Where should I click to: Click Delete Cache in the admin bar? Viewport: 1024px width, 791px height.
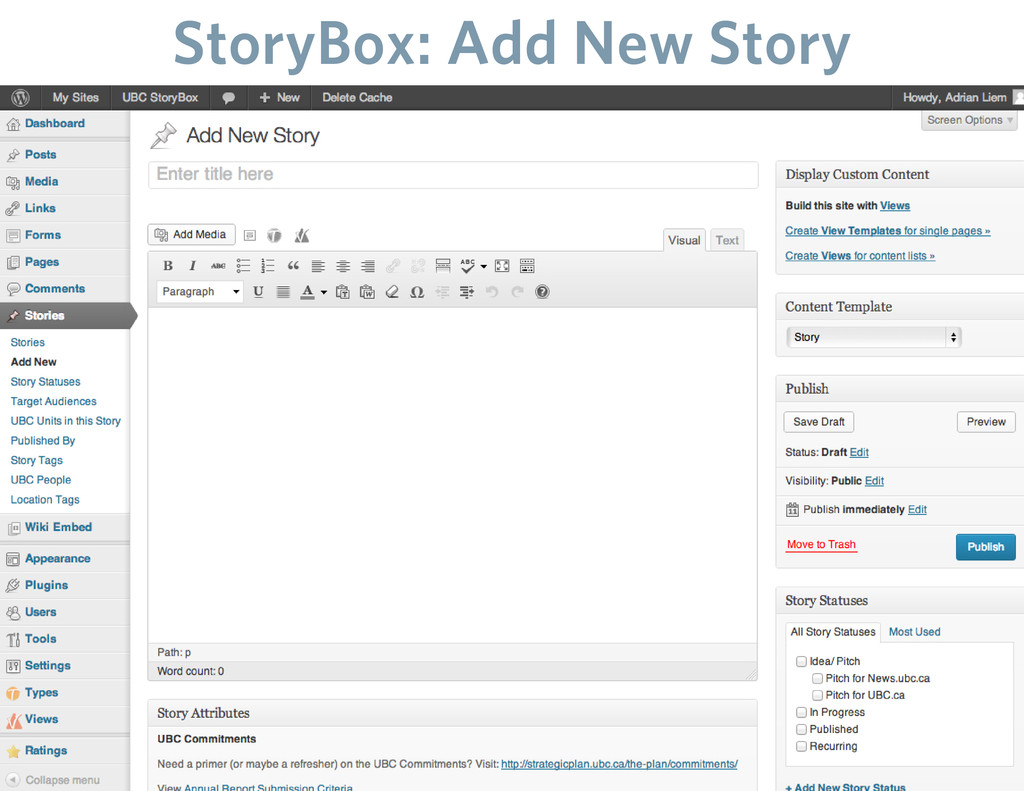coord(357,97)
